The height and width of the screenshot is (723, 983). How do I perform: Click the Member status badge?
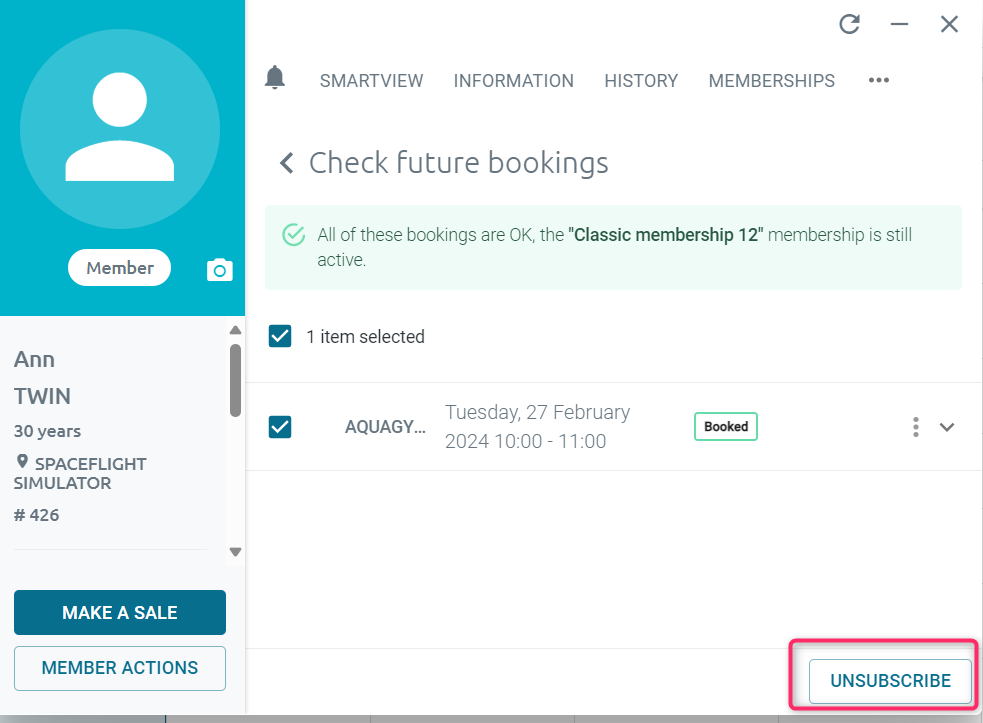(120, 268)
